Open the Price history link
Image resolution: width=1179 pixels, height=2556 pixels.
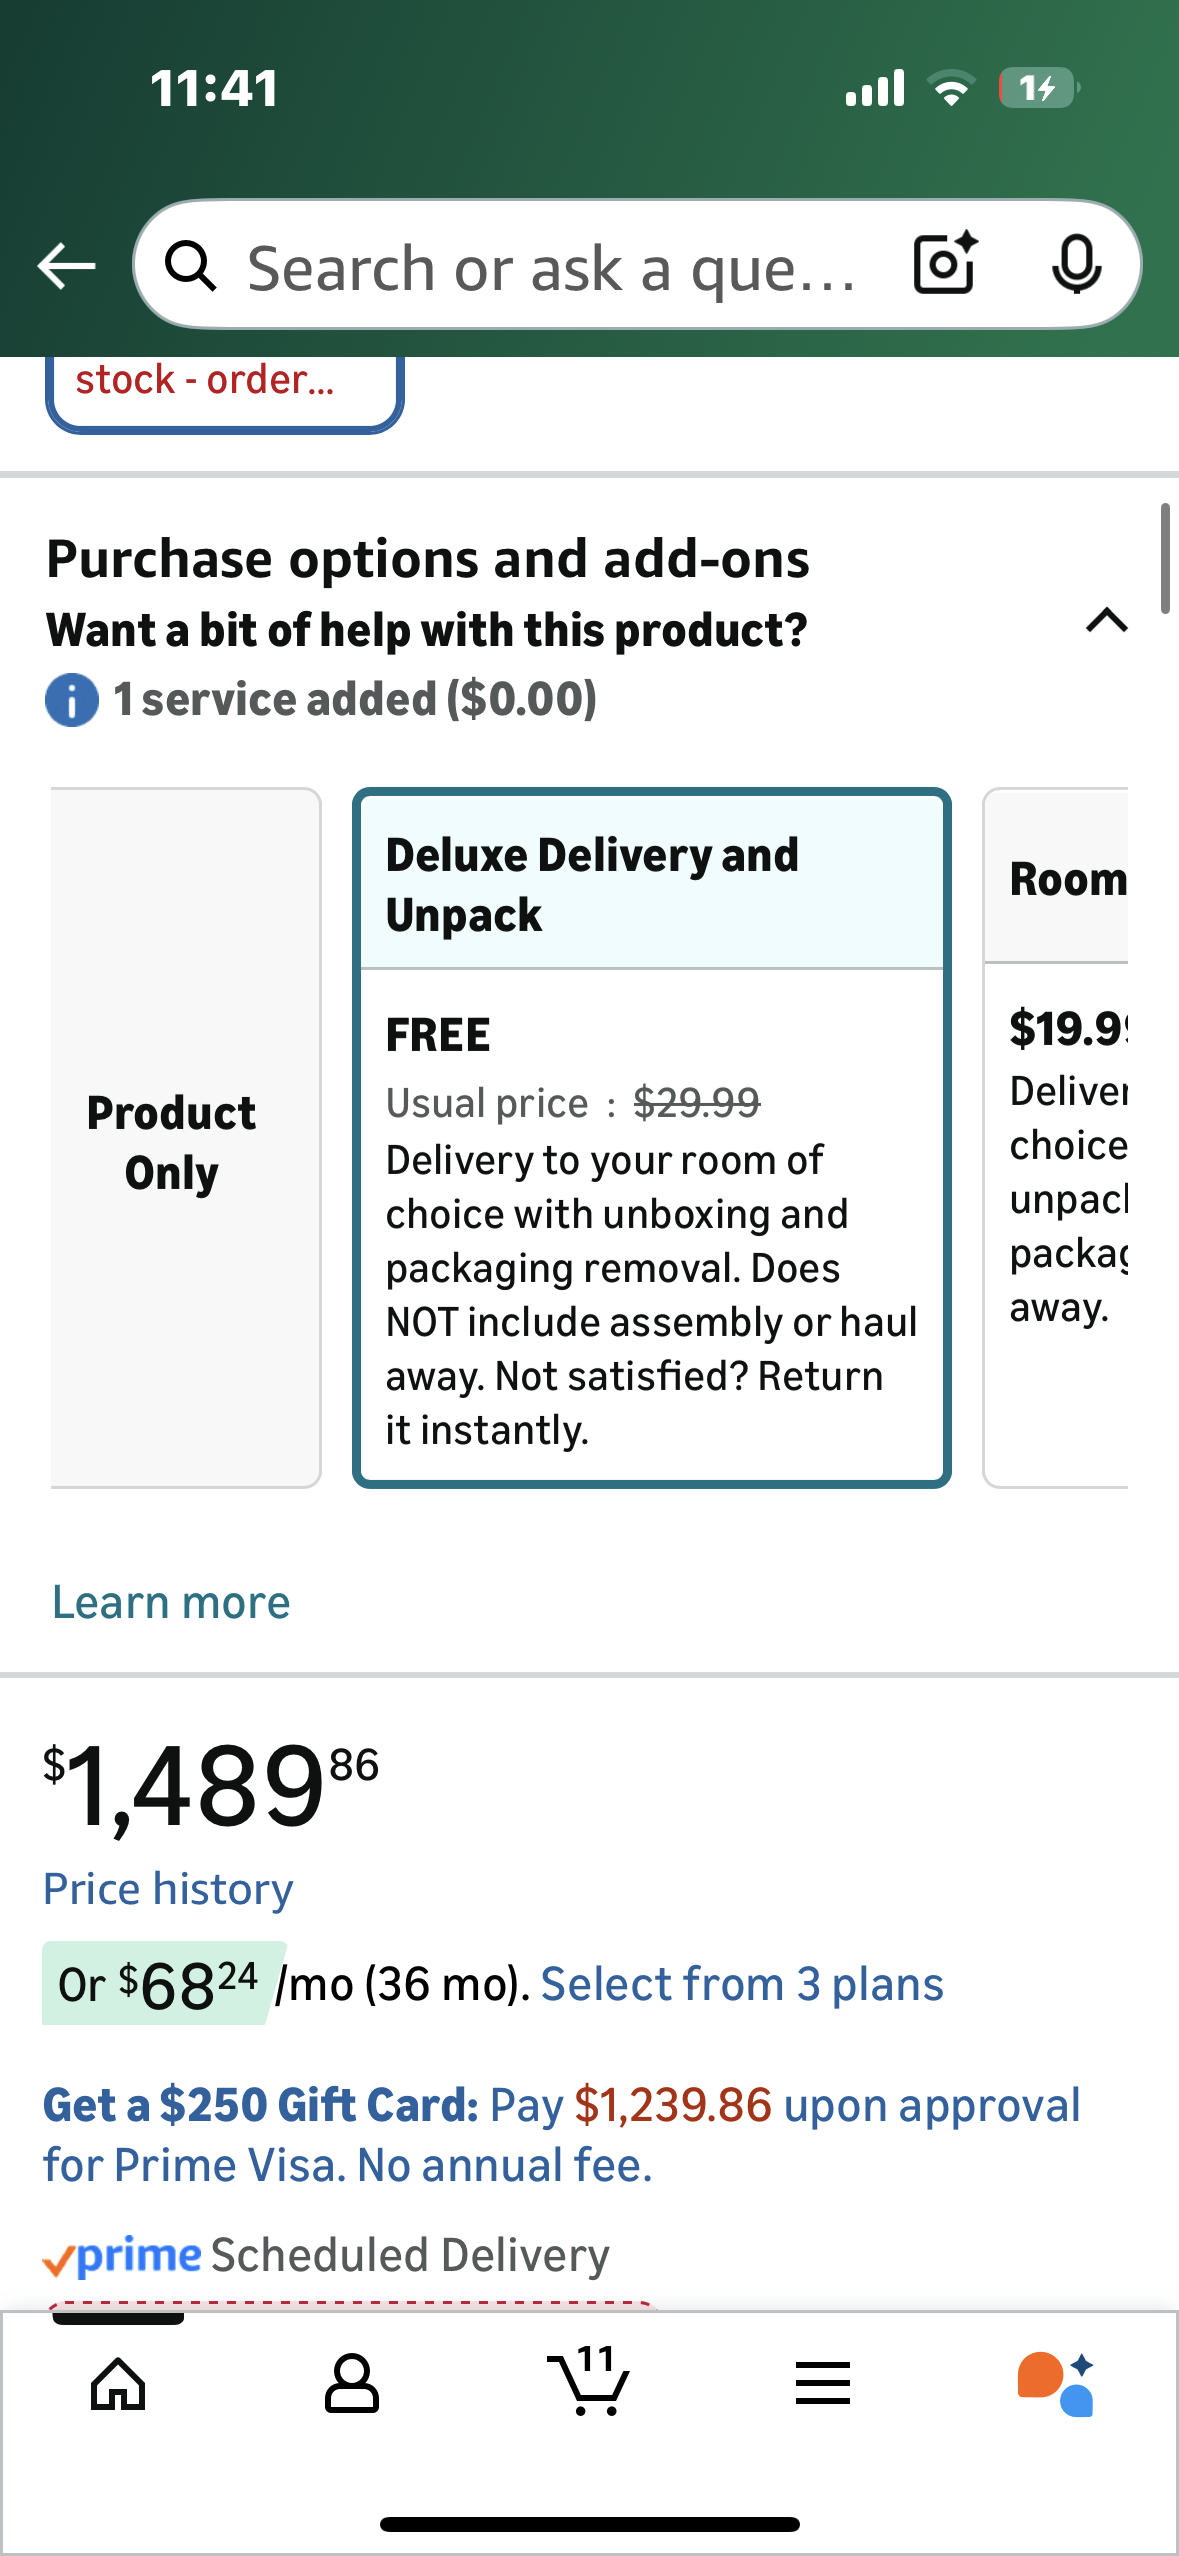(x=168, y=1889)
